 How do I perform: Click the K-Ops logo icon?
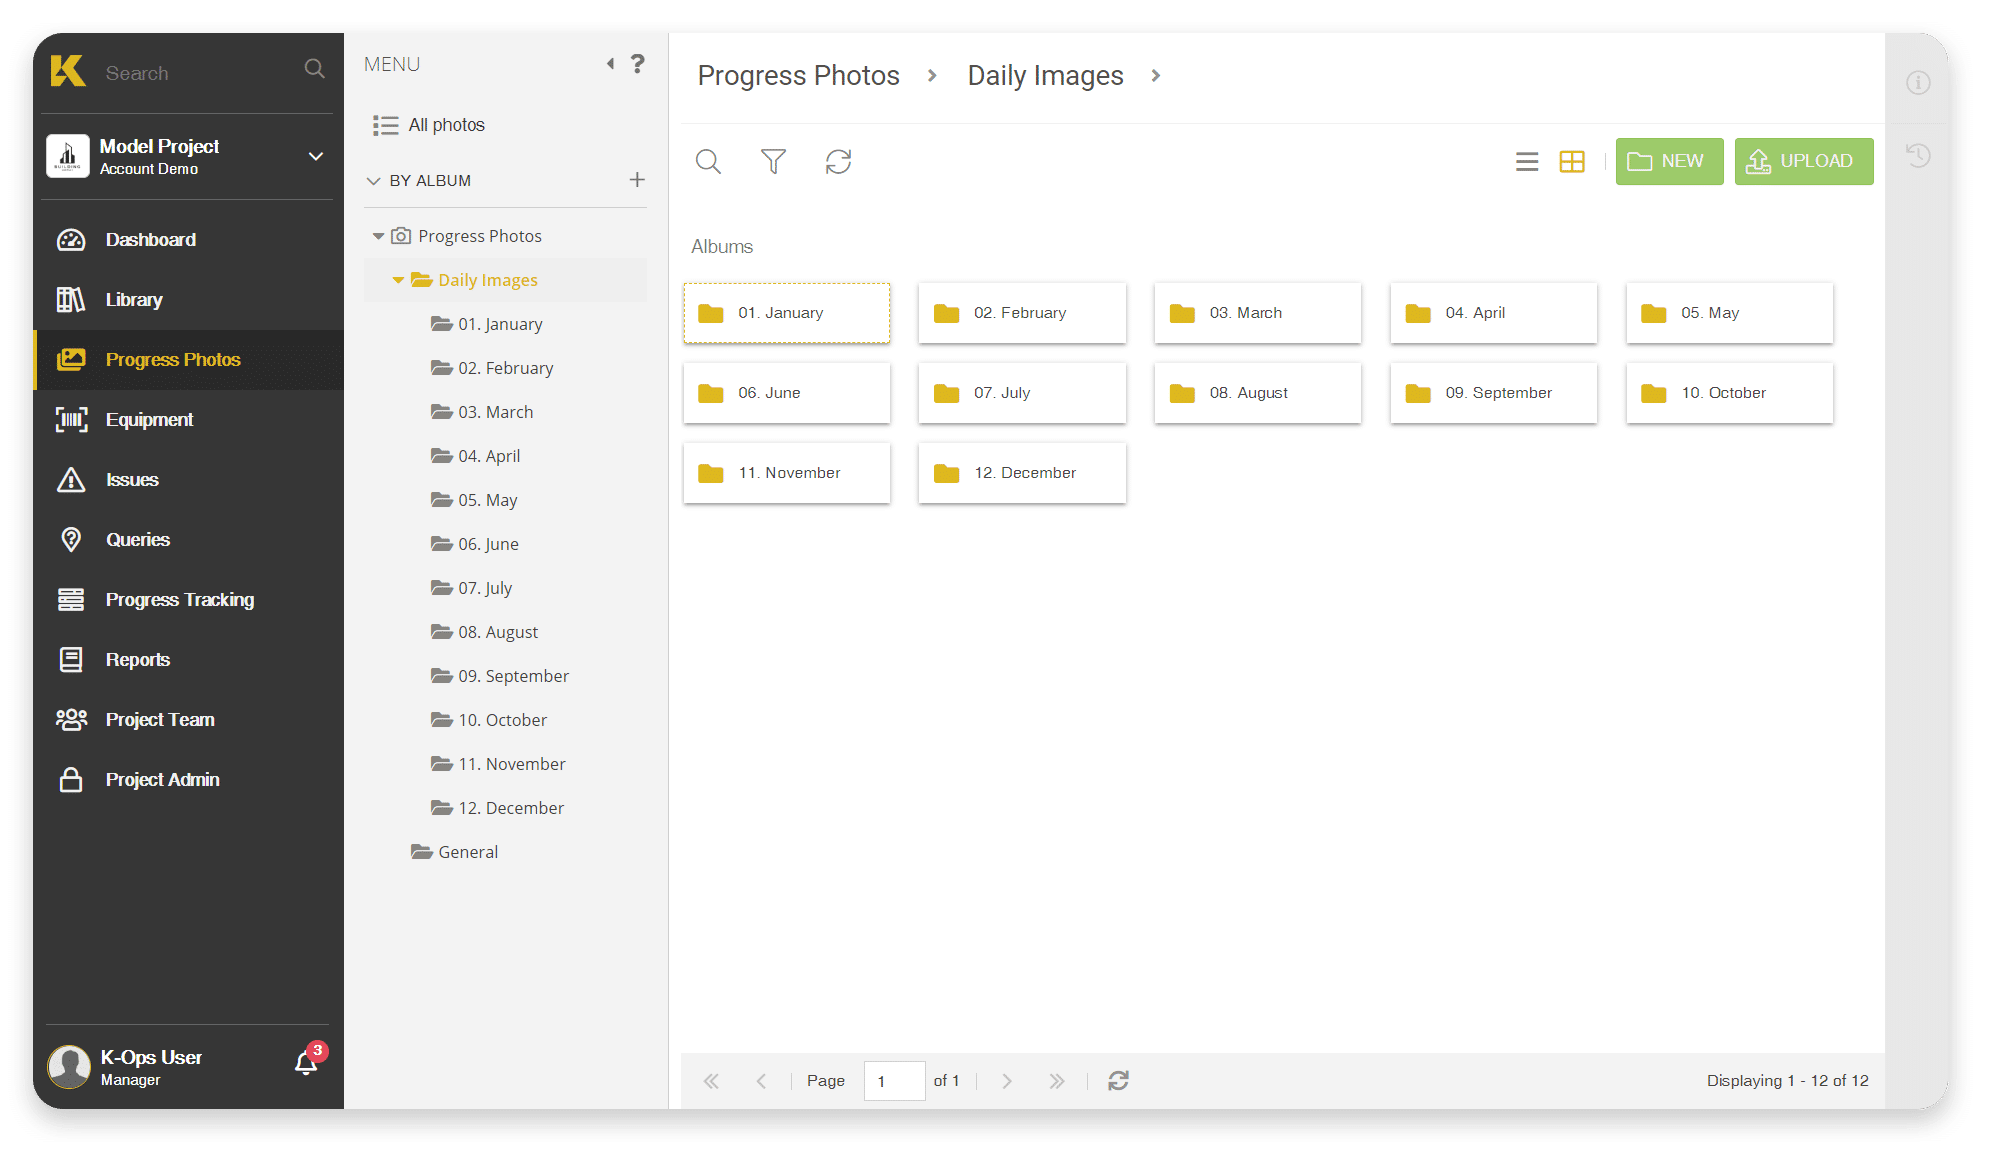coord(68,71)
